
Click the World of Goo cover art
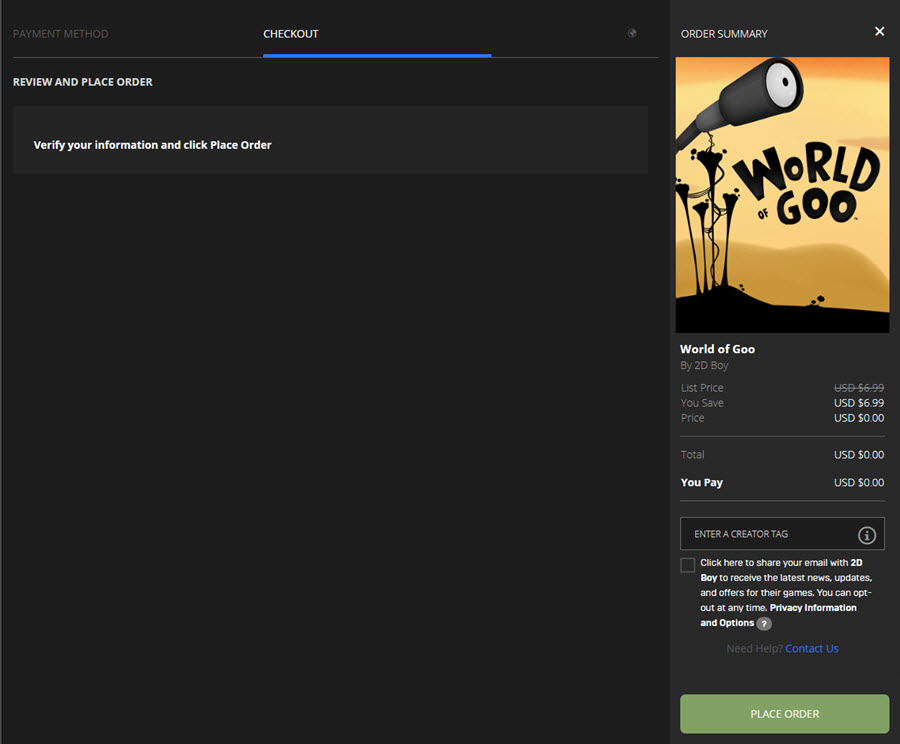[782, 195]
